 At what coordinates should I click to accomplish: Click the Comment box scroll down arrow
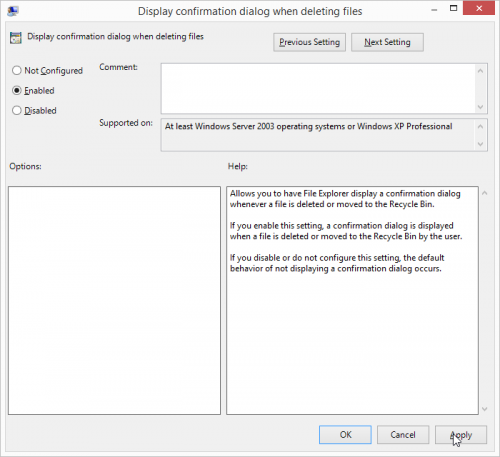tap(480, 107)
